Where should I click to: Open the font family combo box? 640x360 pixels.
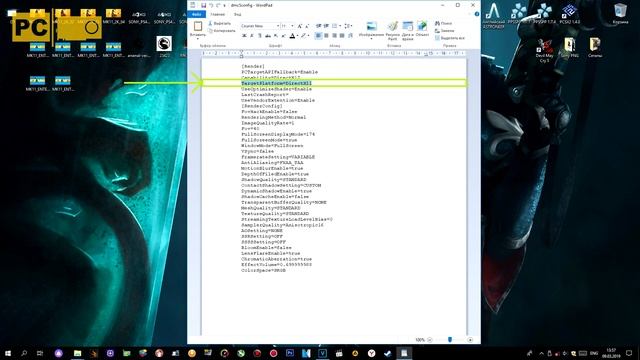tap(260, 26)
